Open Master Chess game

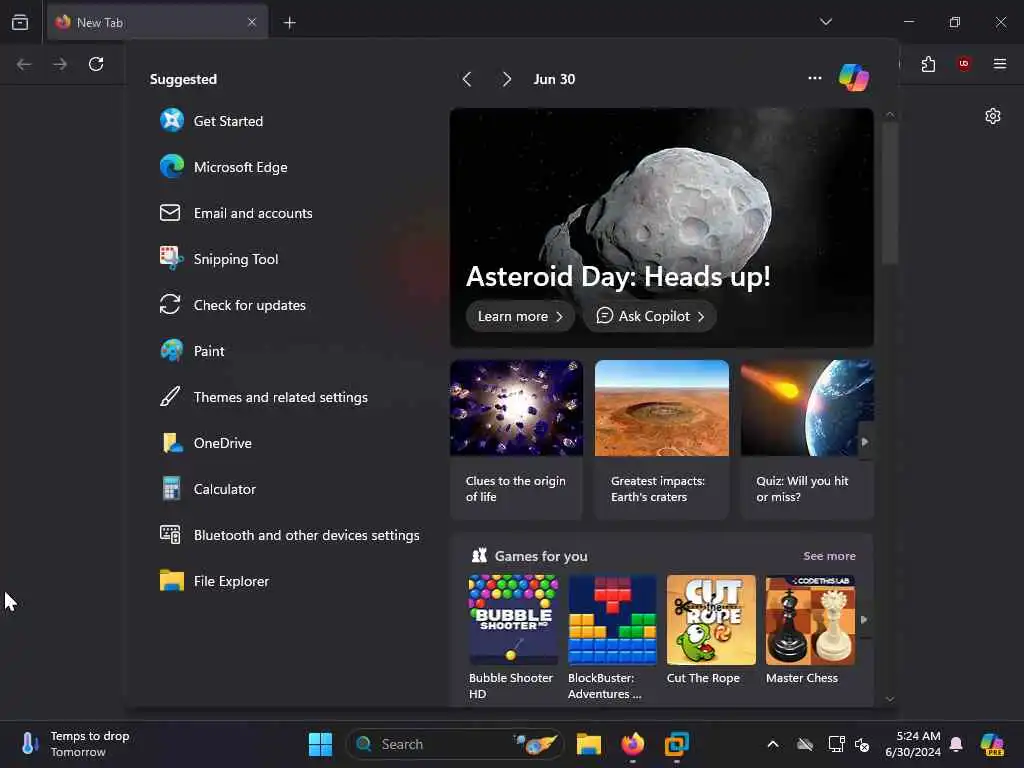click(810, 630)
